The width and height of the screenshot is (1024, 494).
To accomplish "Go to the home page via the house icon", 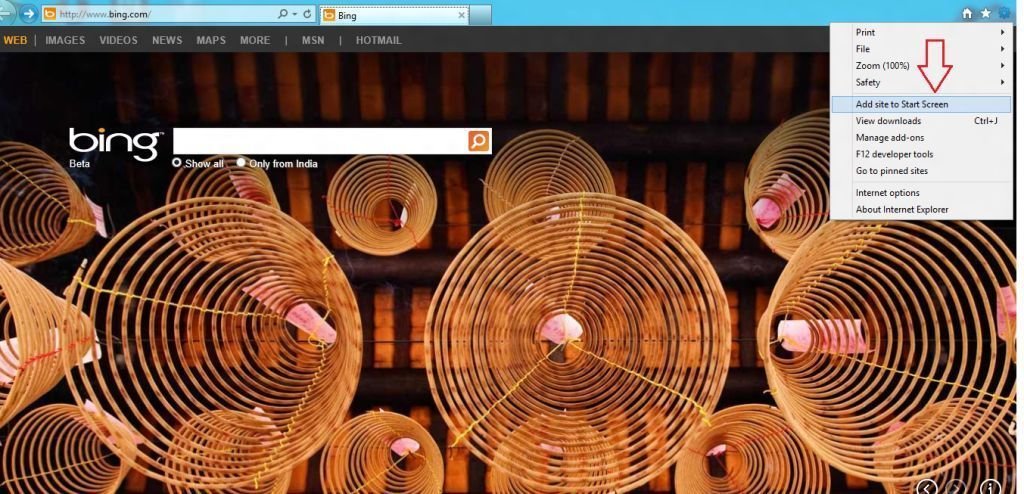I will (967, 13).
